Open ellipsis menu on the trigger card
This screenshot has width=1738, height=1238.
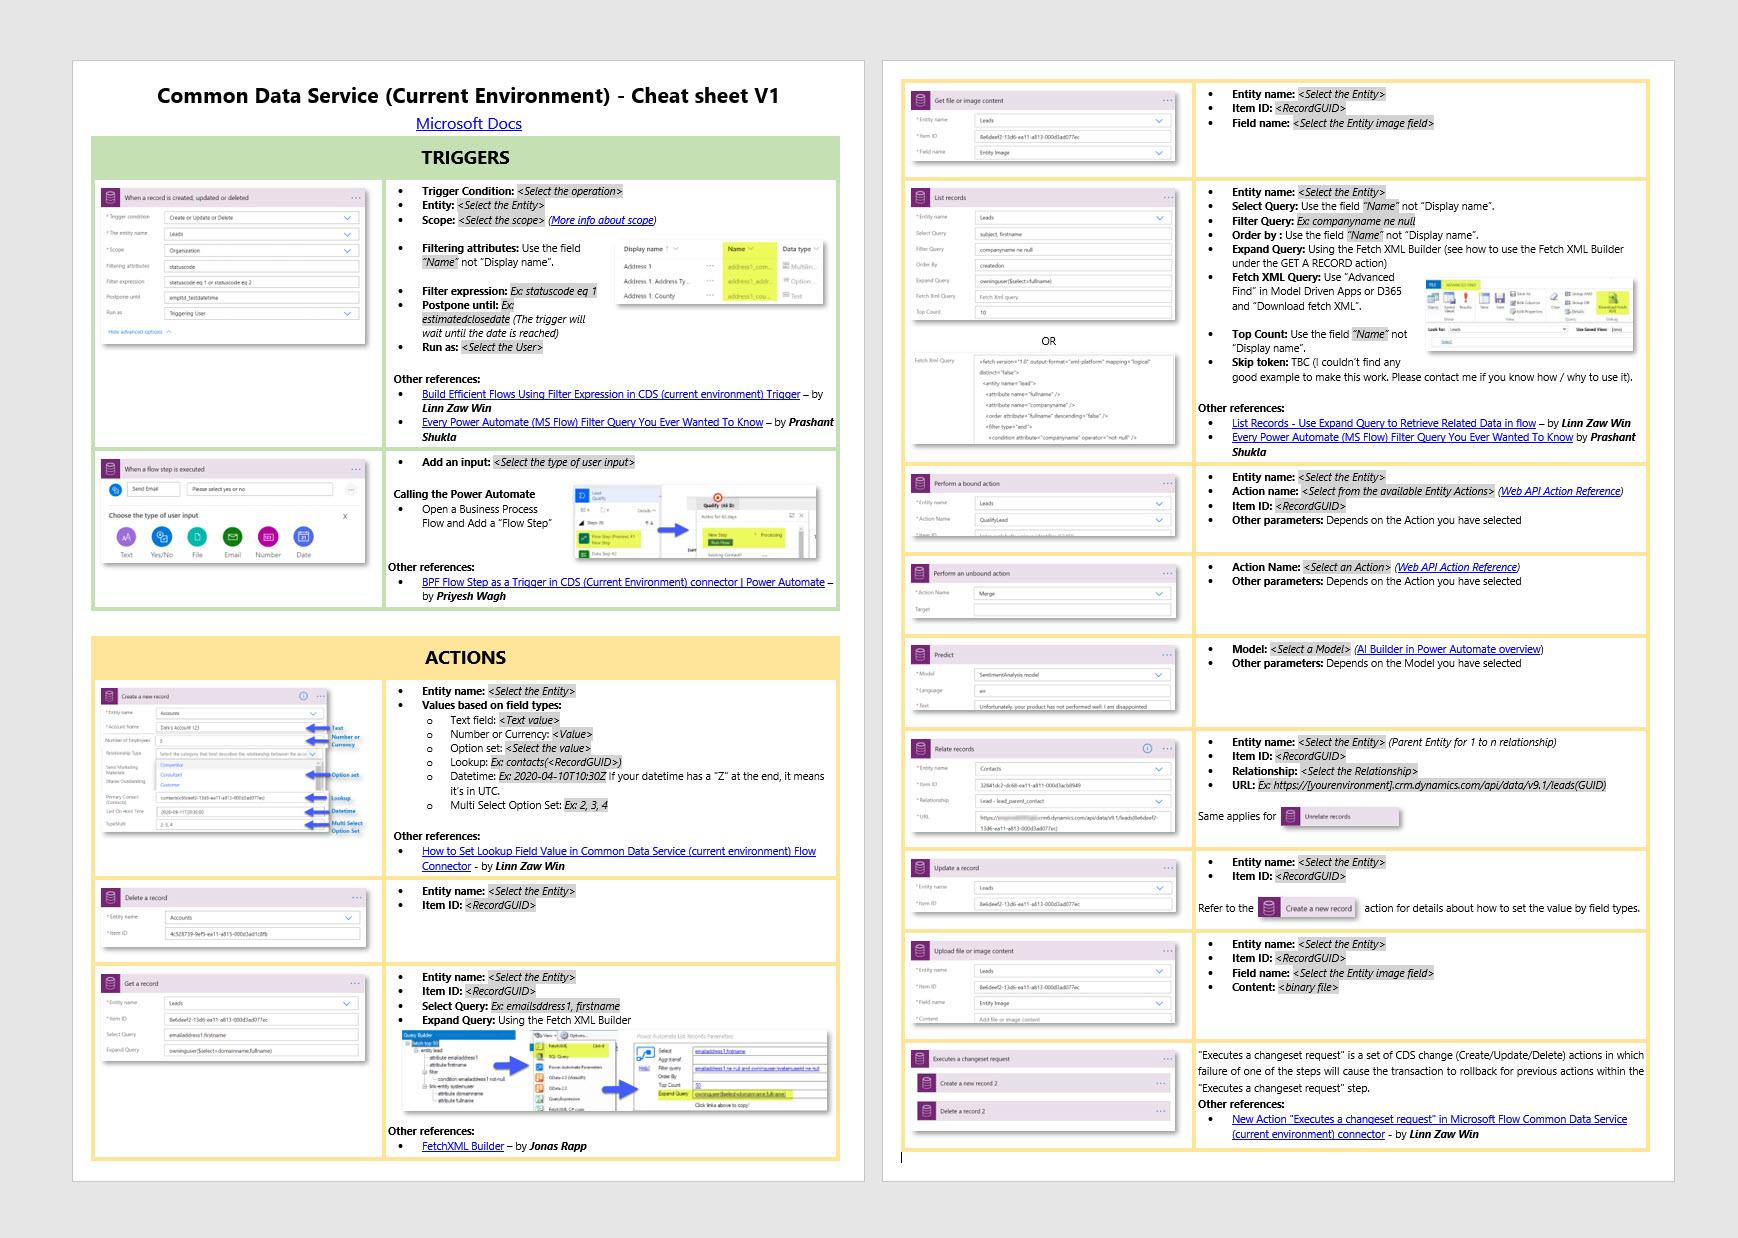(x=356, y=197)
